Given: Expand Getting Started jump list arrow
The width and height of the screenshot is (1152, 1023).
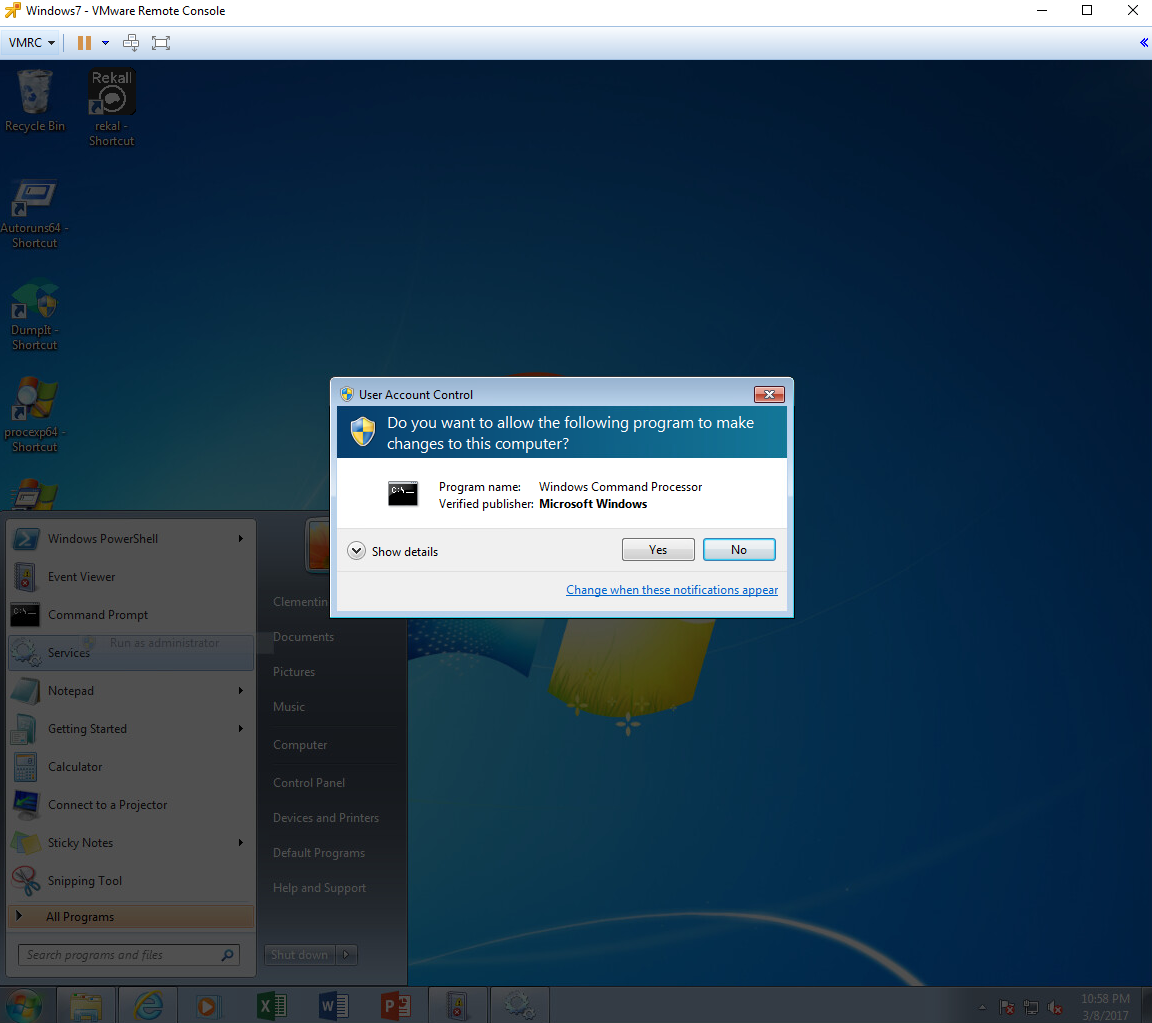Looking at the screenshot, I should pos(240,729).
